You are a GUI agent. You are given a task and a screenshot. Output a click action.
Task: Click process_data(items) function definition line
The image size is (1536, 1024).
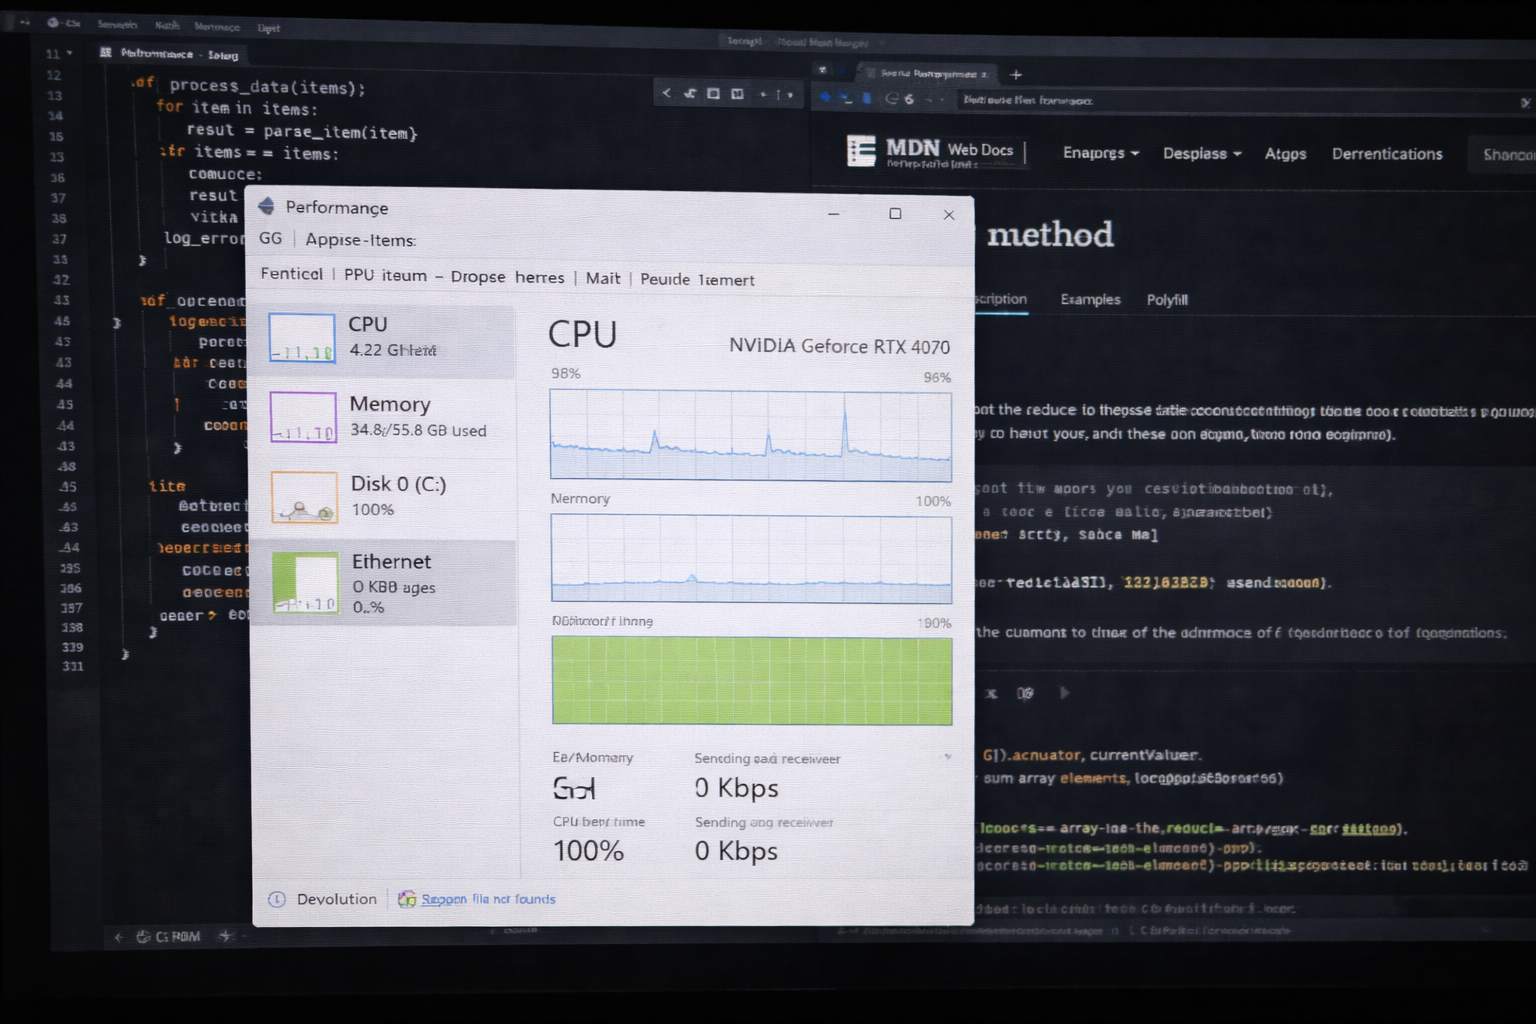(250, 86)
